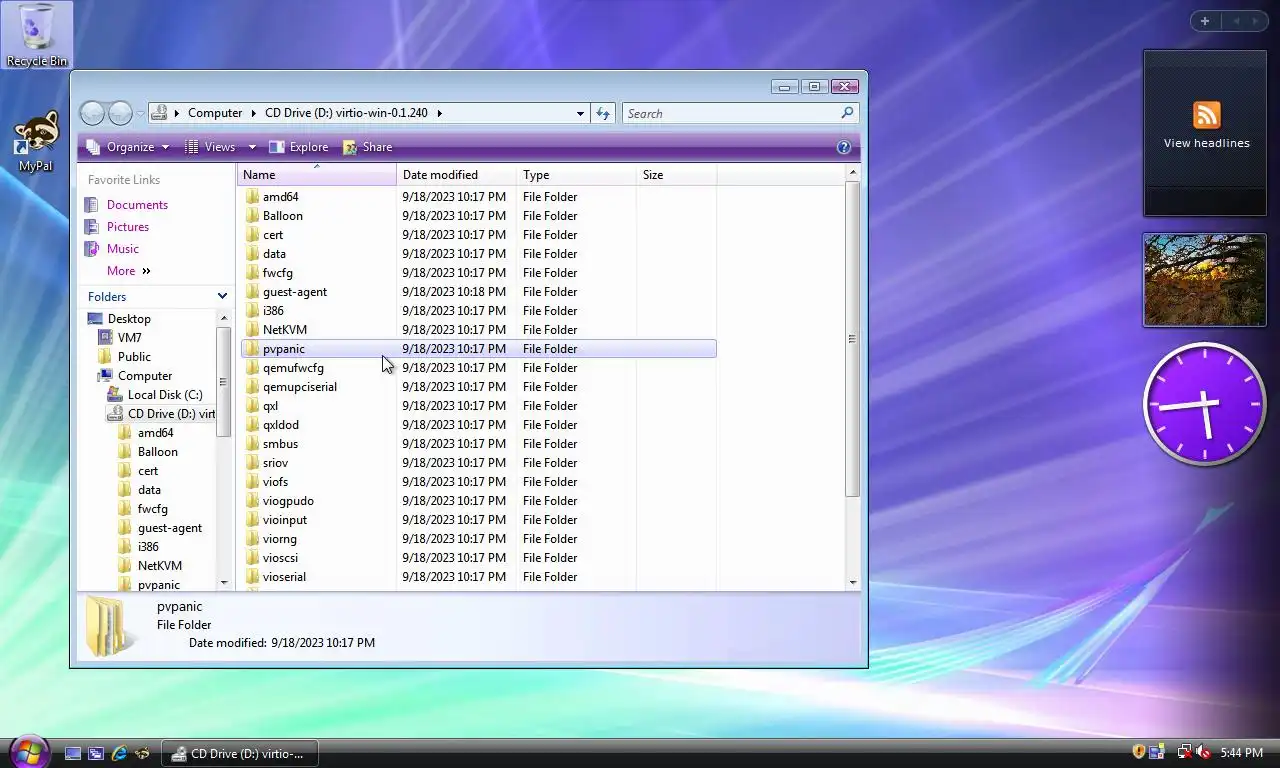This screenshot has height=768, width=1280.
Task: Open the Organize menu
Action: [x=128, y=147]
